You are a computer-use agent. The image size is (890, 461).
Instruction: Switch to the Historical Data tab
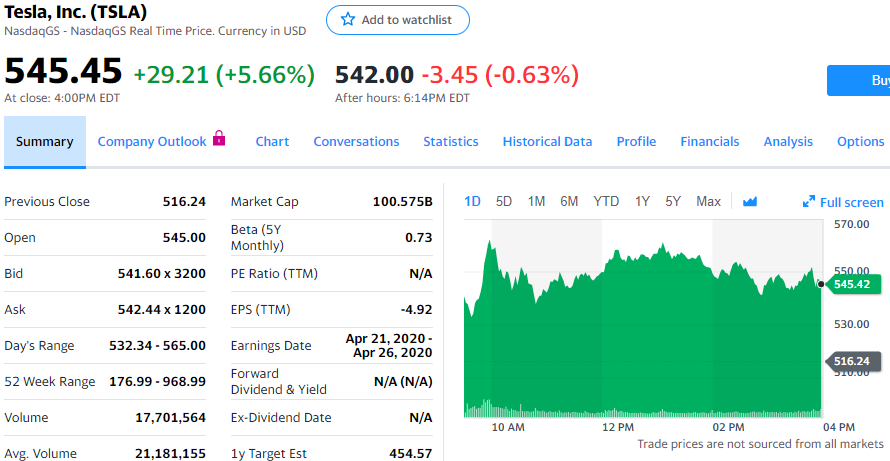547,142
